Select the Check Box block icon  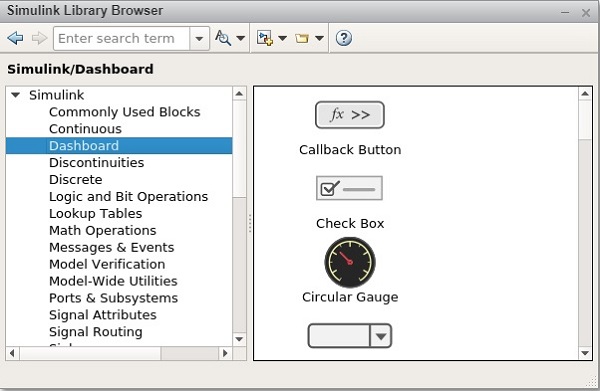(x=349, y=188)
